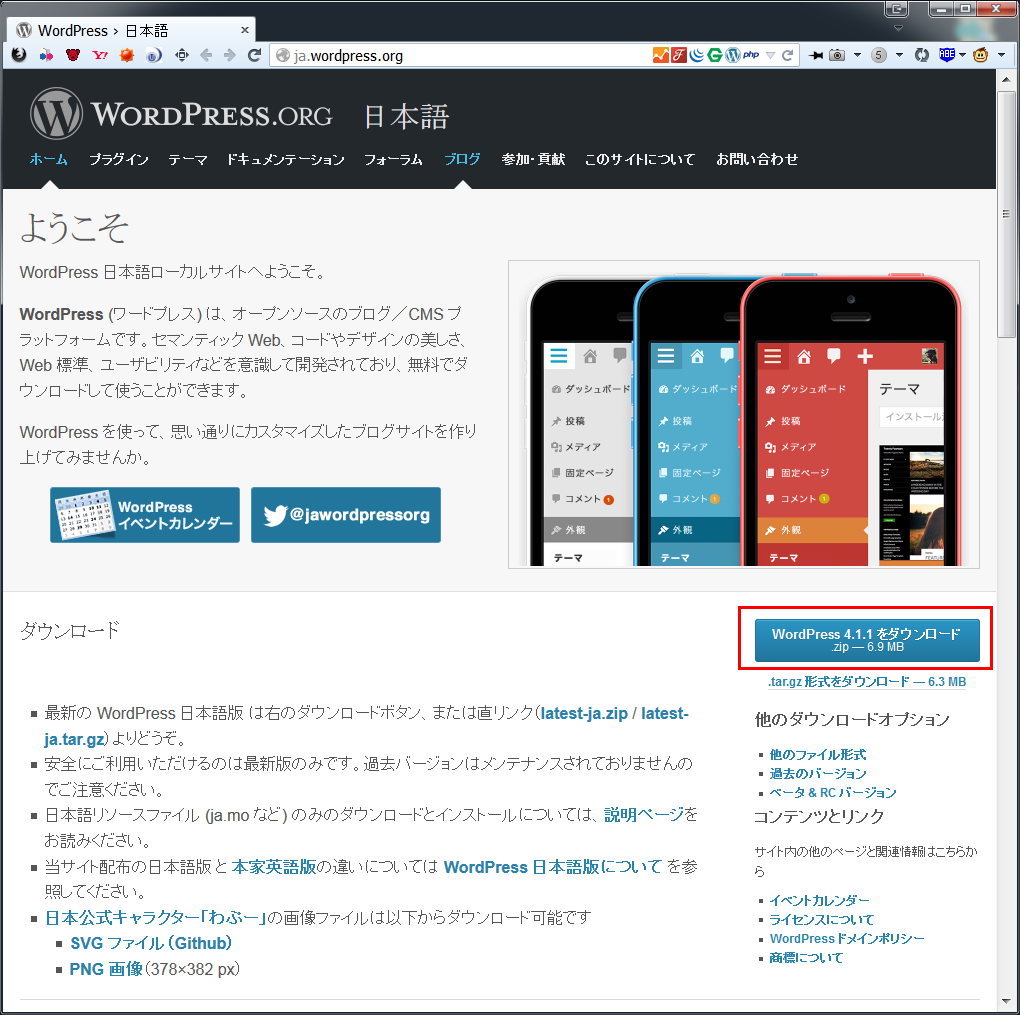
Task: Click the WordPress.org logo in the header
Action: pos(181,114)
